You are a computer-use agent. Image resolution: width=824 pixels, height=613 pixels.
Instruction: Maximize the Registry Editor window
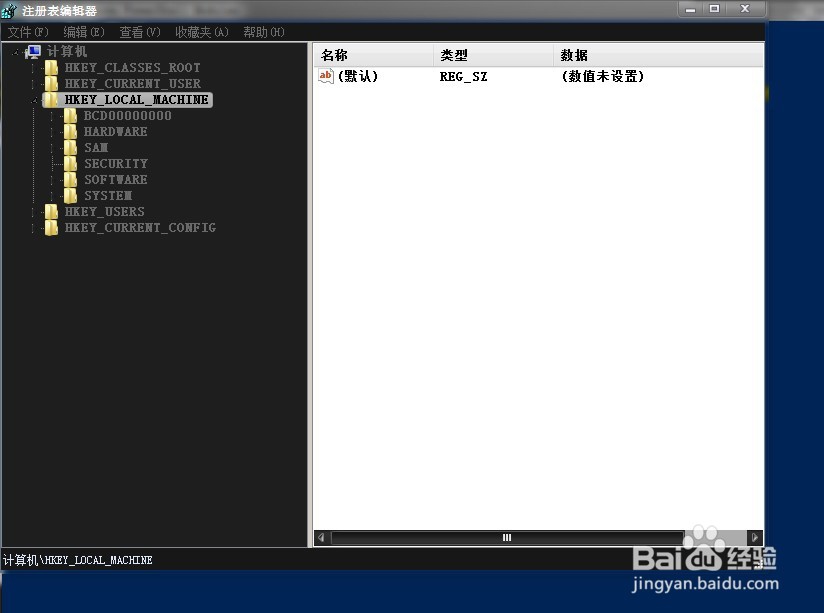pos(714,9)
